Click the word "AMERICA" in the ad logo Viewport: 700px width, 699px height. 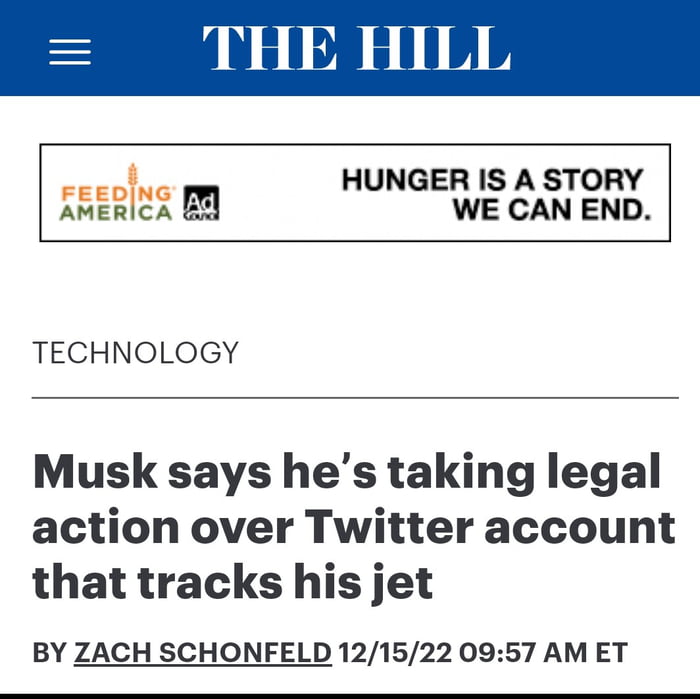pos(116,212)
